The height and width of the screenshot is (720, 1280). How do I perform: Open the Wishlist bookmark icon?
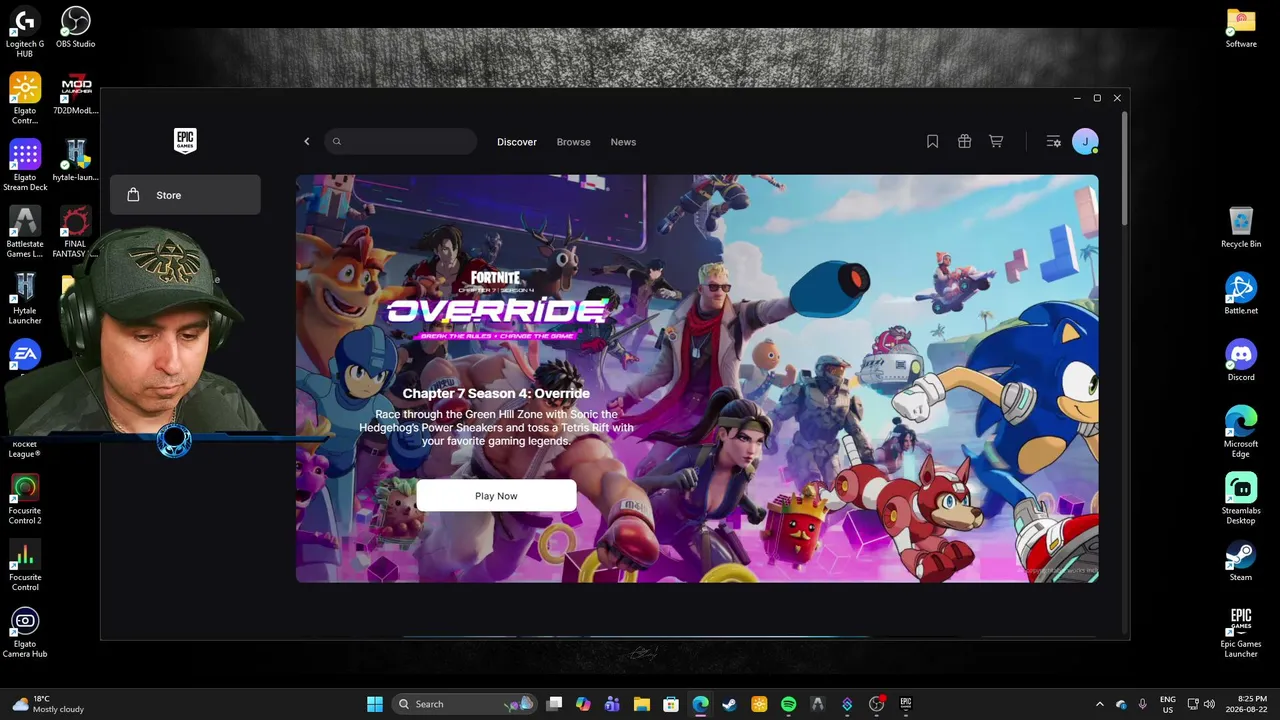[x=932, y=142]
